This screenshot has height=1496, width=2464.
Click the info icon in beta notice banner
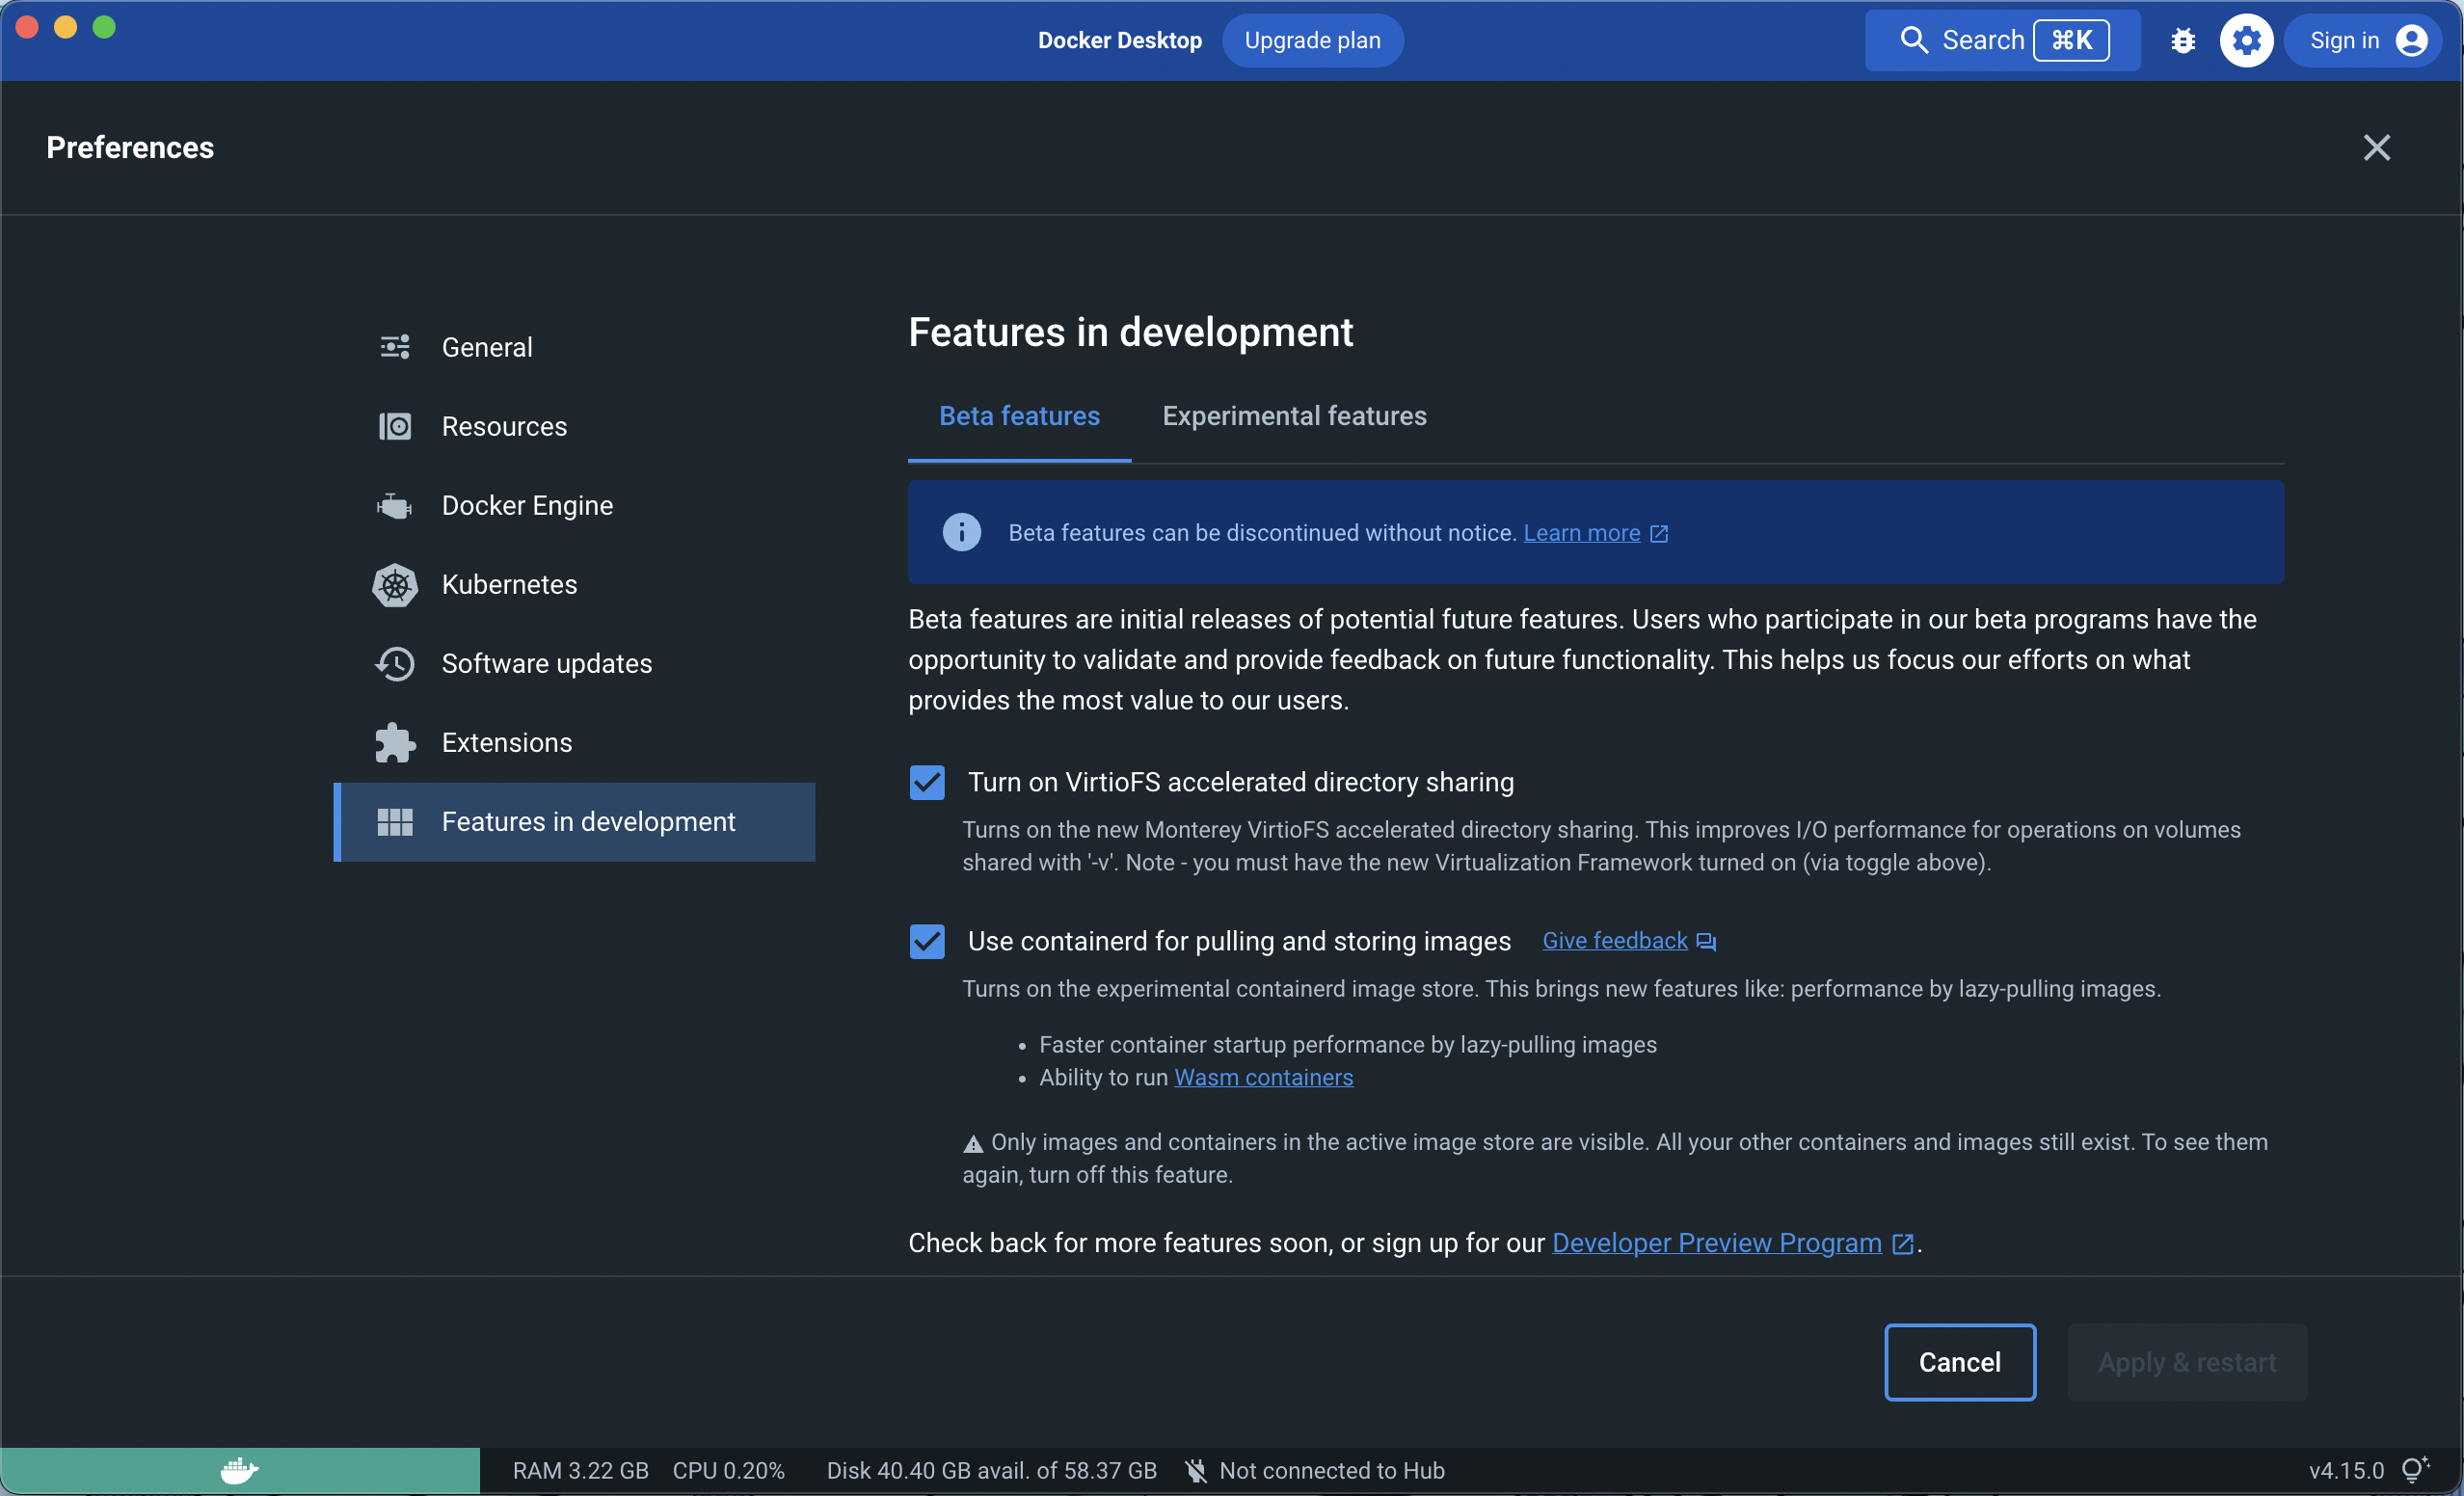tap(961, 532)
